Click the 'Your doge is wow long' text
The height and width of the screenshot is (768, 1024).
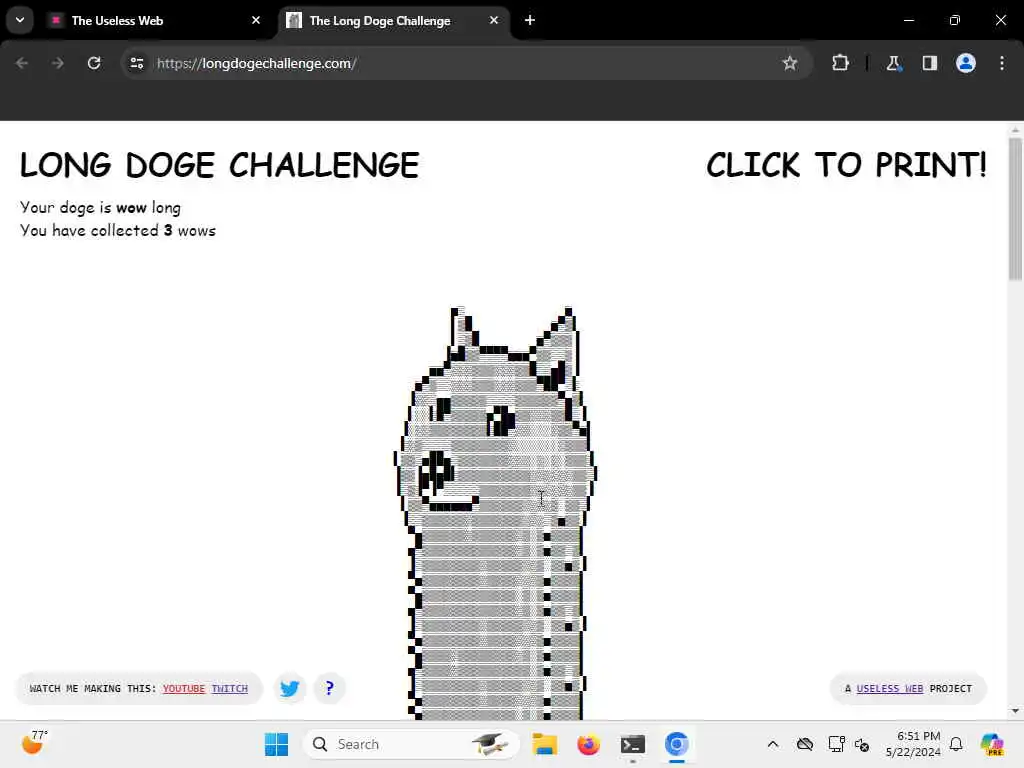[x=100, y=208]
